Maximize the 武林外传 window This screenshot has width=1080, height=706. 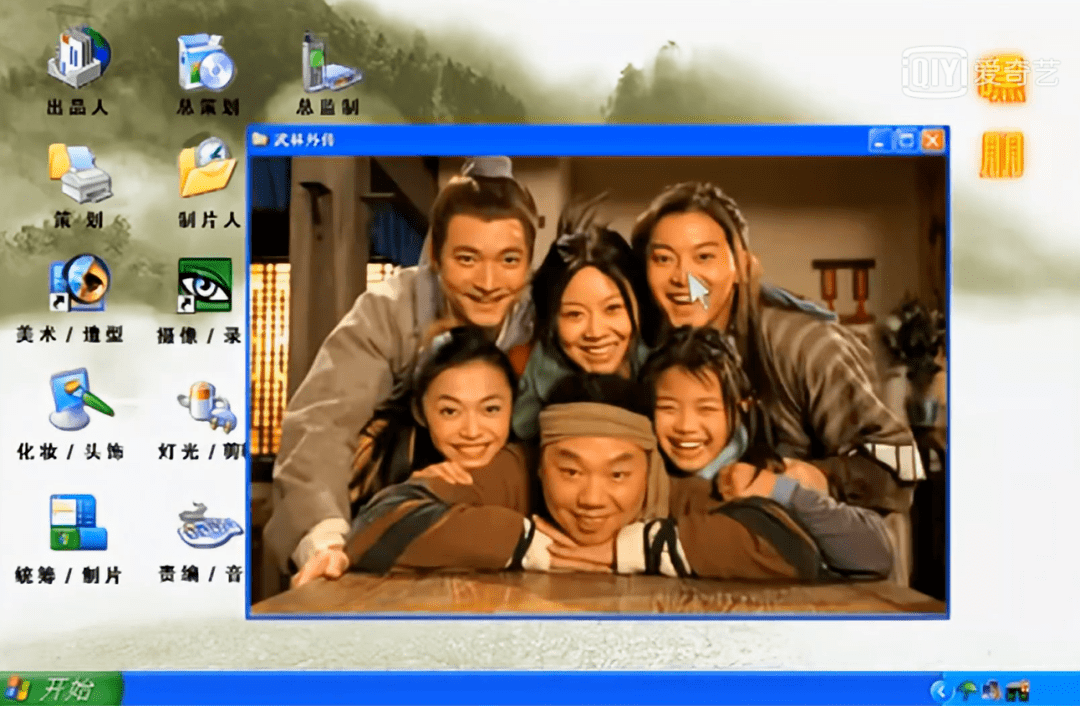click(906, 140)
